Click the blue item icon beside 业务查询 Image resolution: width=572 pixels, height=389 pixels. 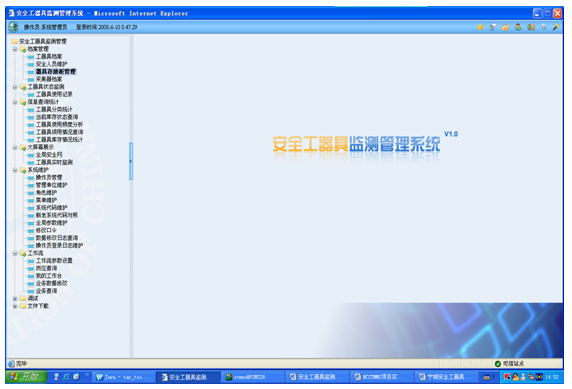click(x=31, y=291)
